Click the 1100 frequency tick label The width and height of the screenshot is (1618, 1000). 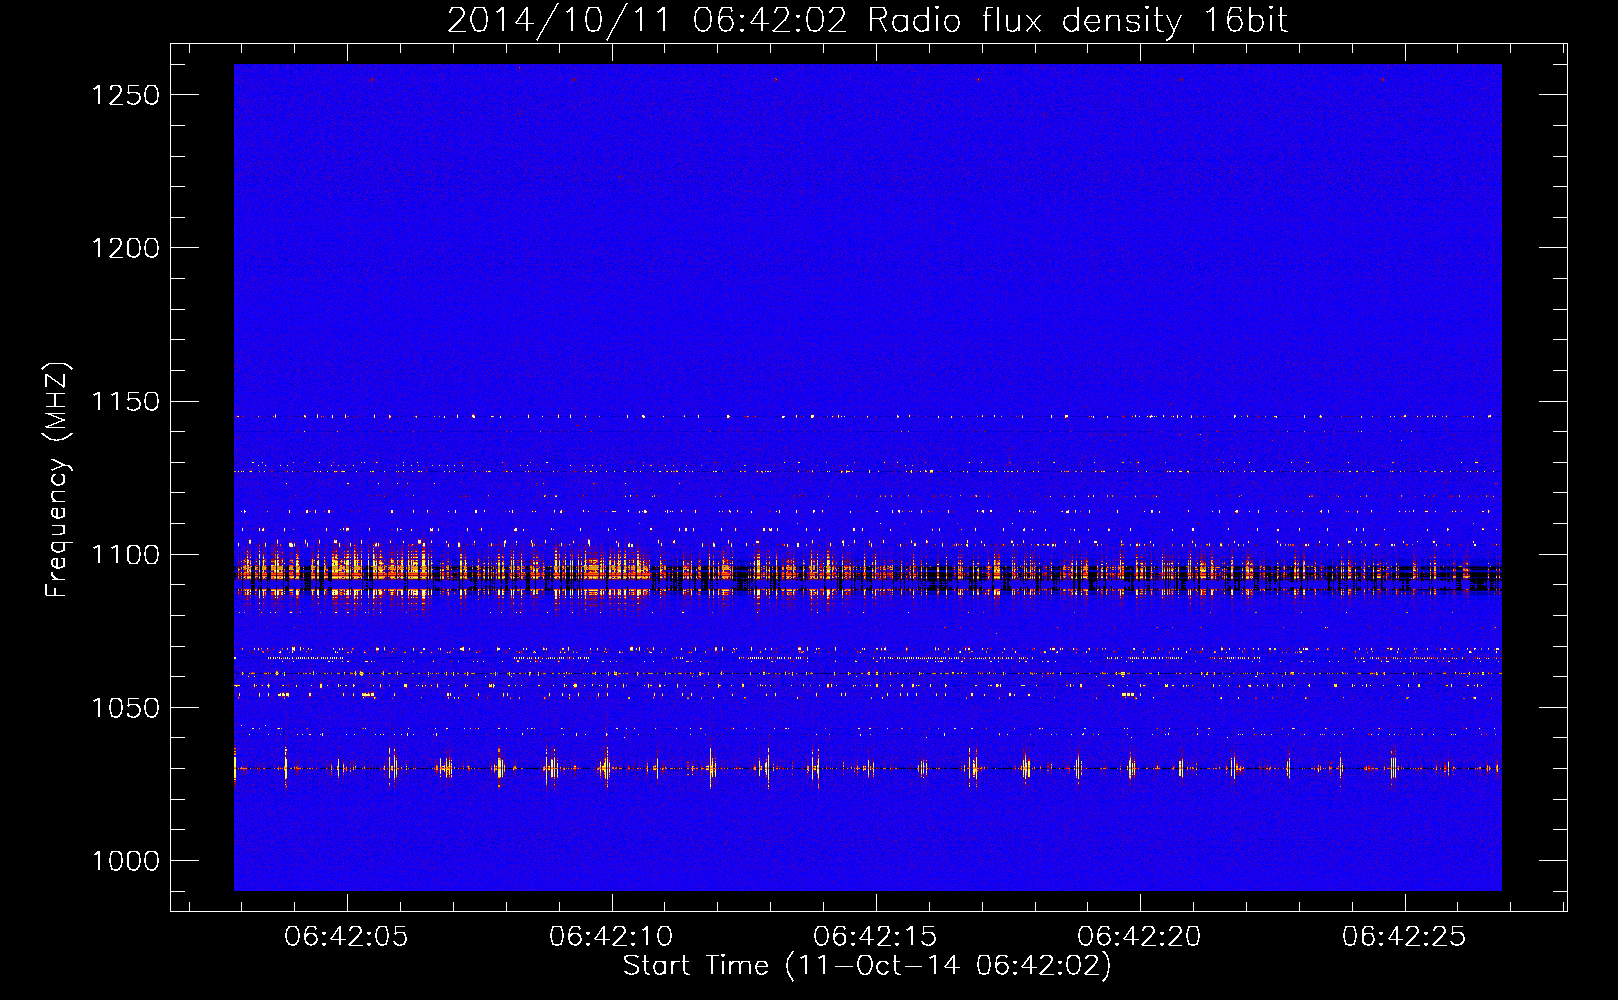point(126,555)
